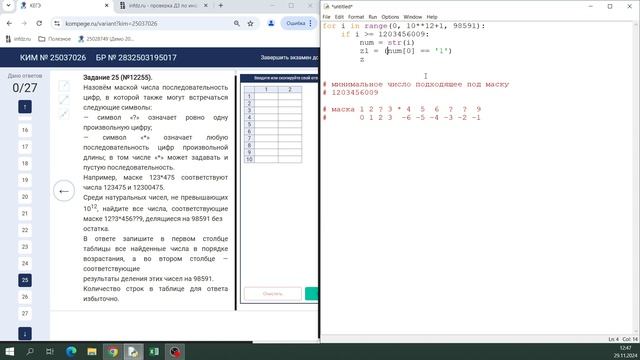The width and height of the screenshot is (640, 360).
Task: Go to task 24 in sidebar
Action: coord(25,263)
